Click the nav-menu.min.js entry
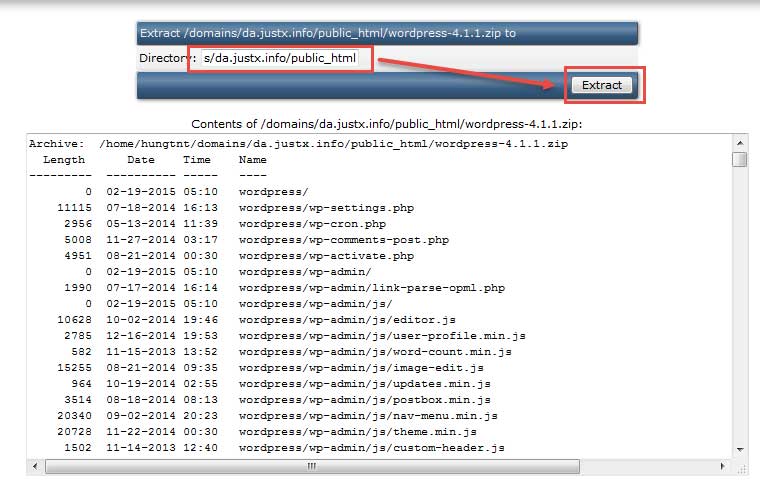760x482 pixels. pos(368,416)
